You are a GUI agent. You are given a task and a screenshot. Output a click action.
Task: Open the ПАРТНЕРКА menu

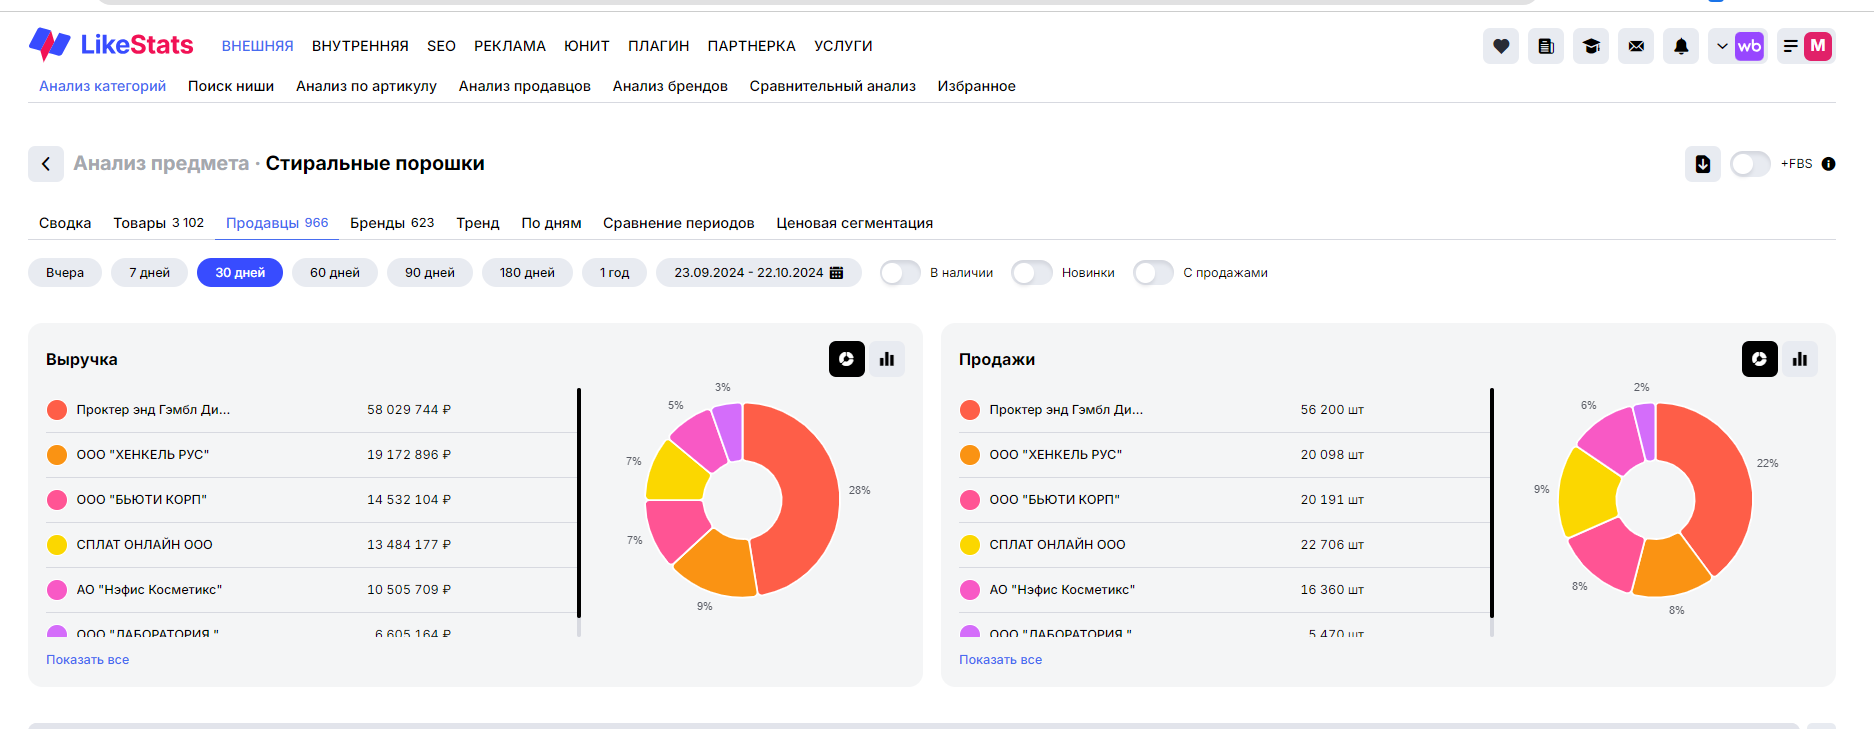(x=752, y=46)
